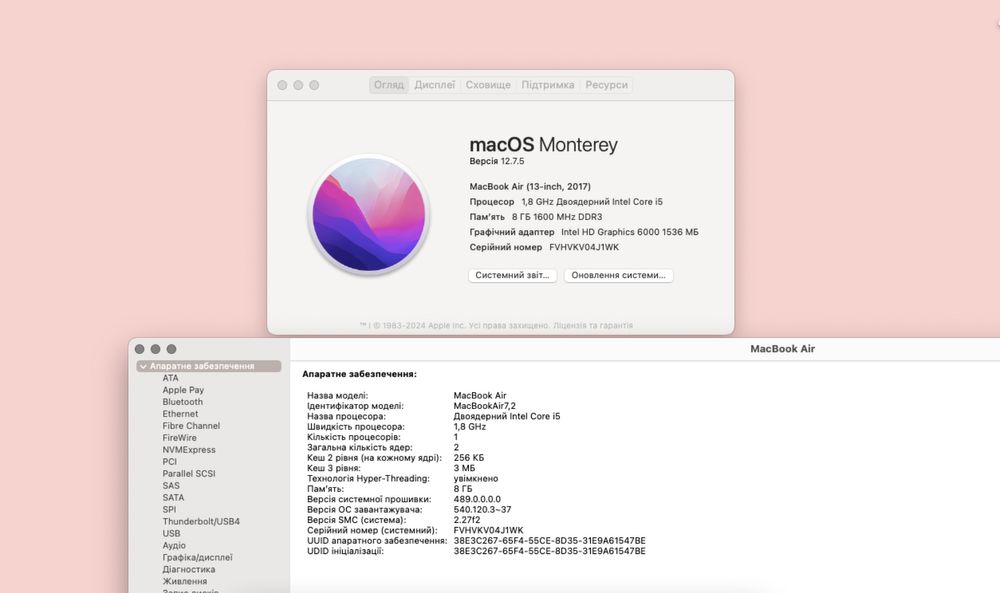Close the About This Mac window
Screen dimensions: 1000x593
[x=283, y=85]
